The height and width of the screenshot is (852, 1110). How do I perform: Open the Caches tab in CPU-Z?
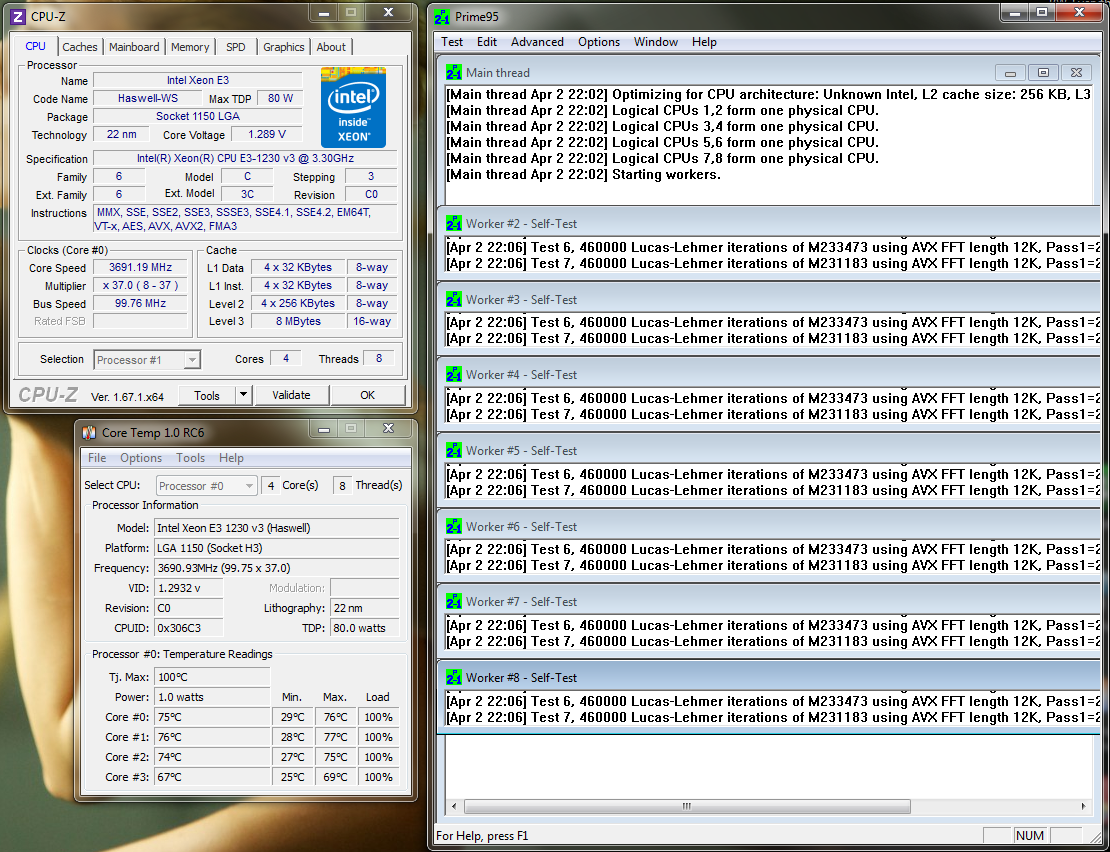point(79,47)
